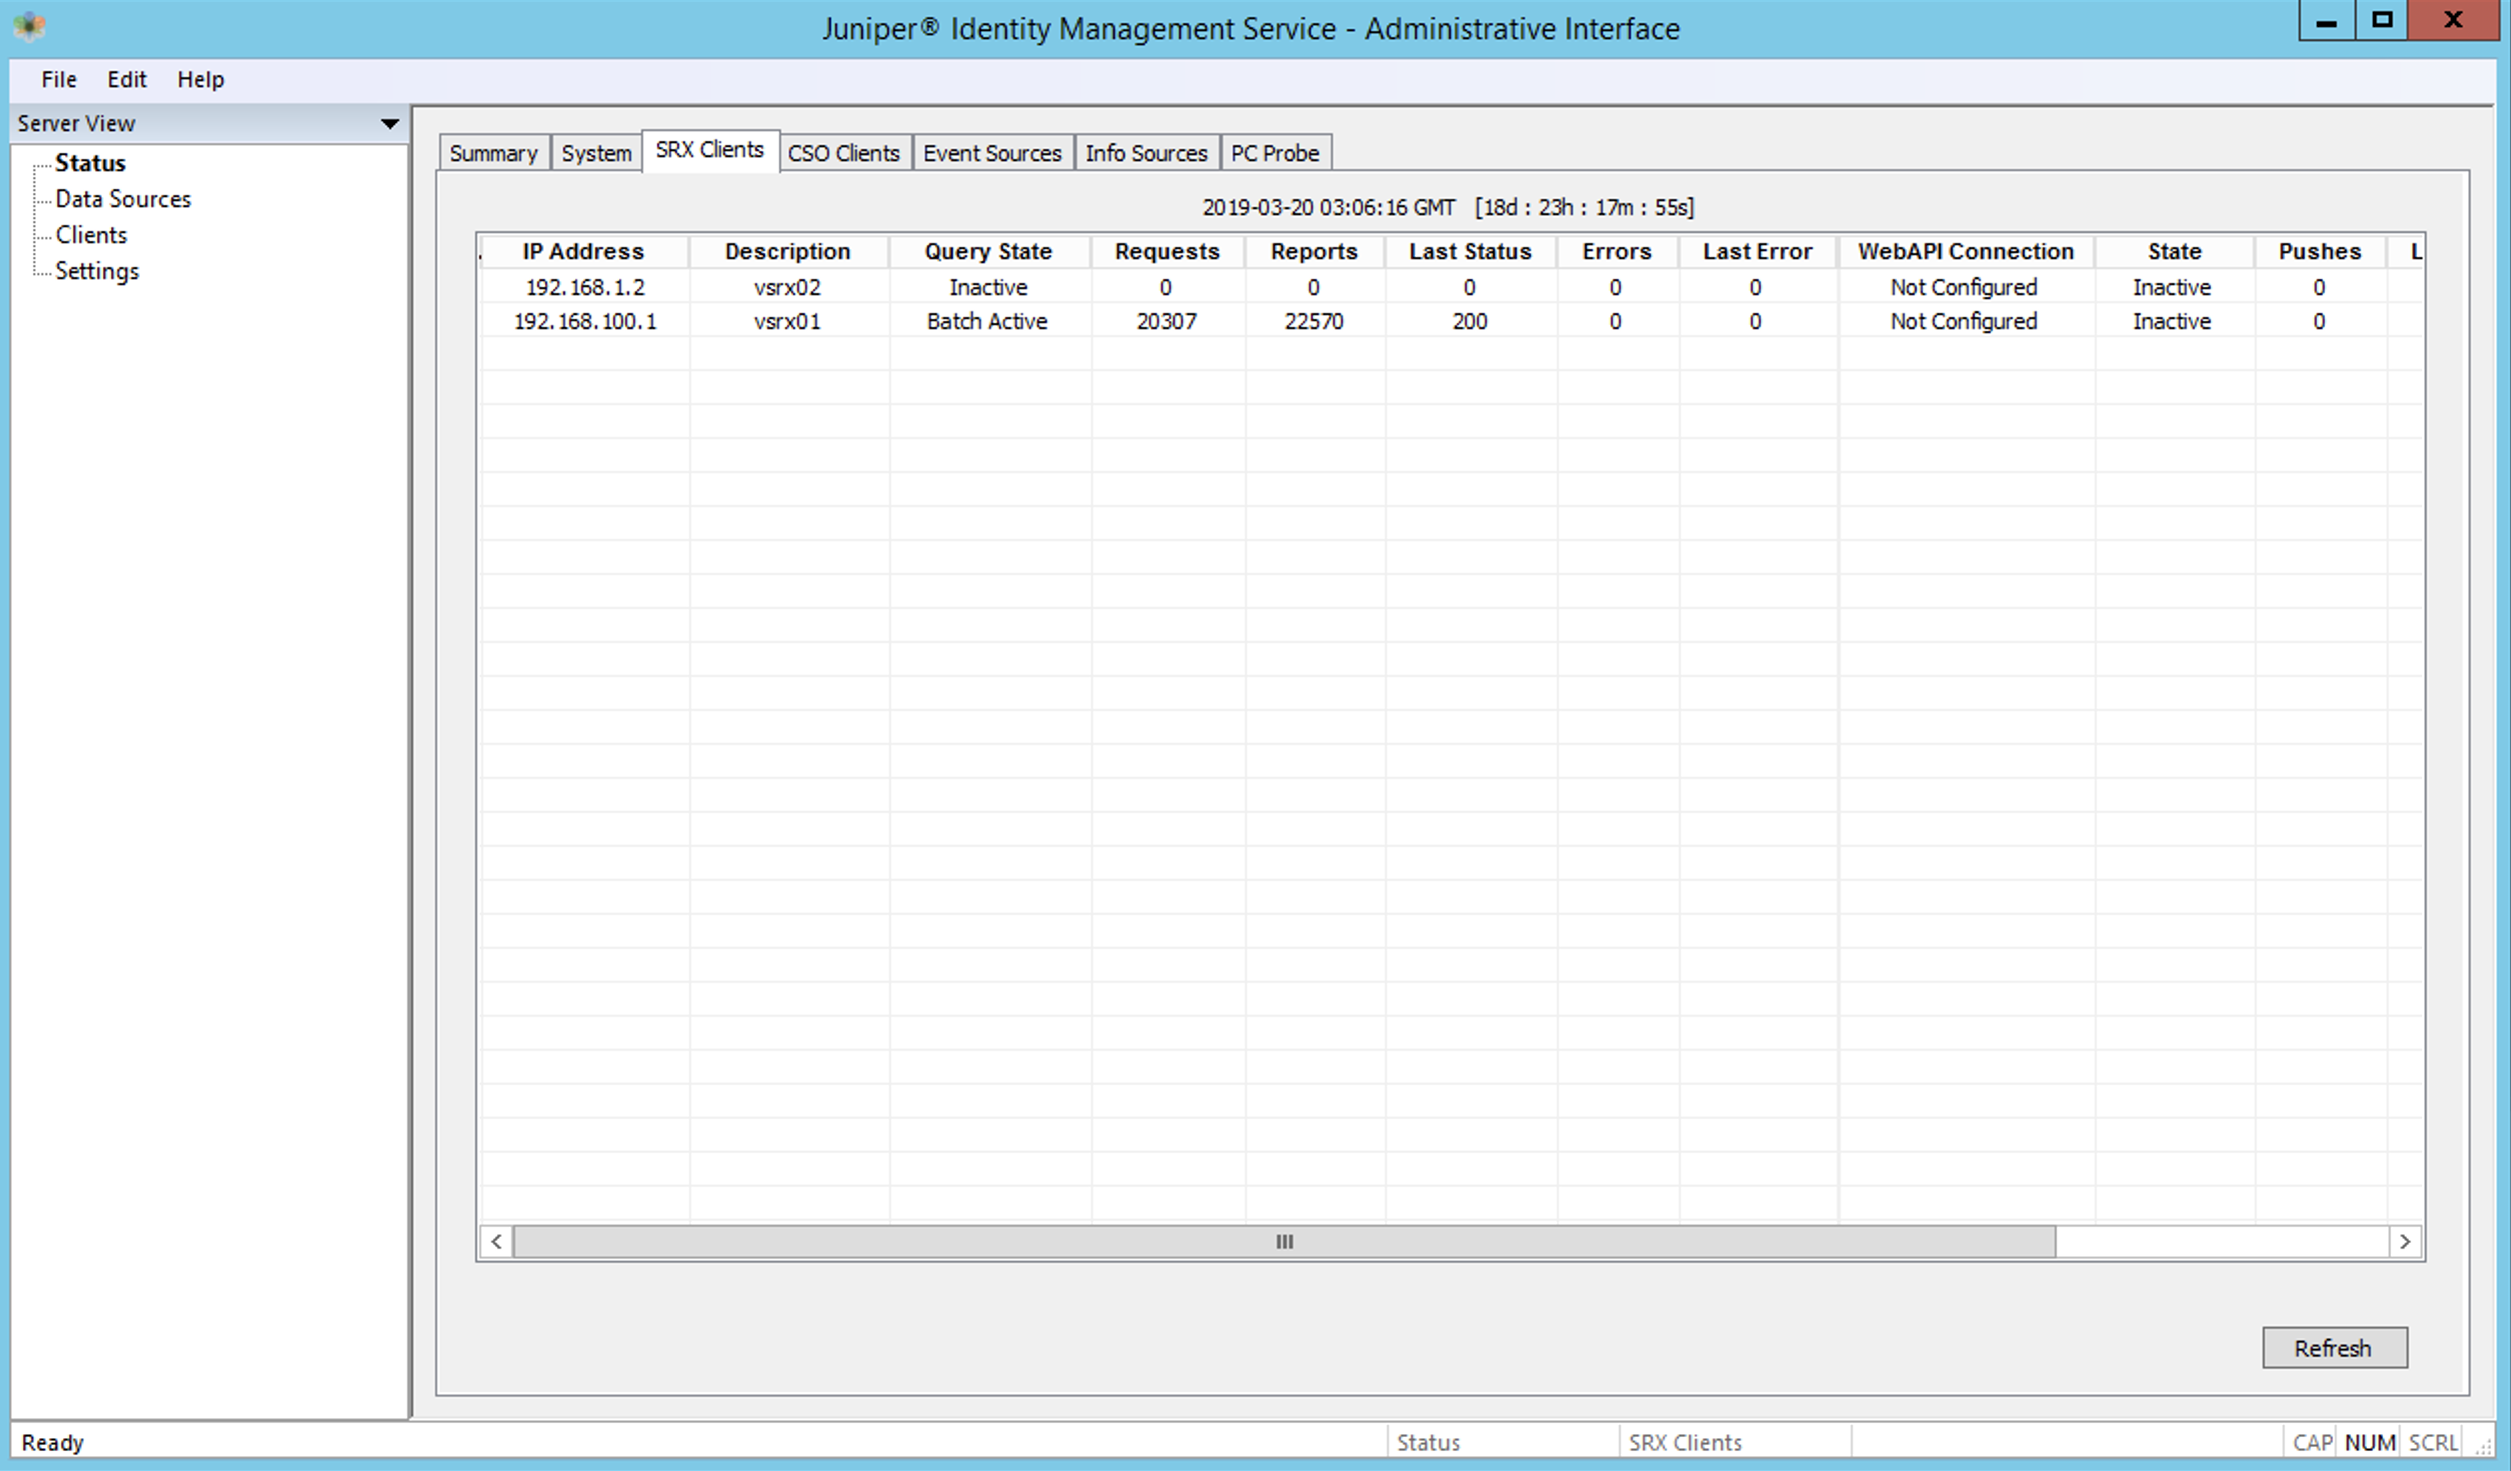
Task: Maximize the Juniper window
Action: click(x=2382, y=21)
